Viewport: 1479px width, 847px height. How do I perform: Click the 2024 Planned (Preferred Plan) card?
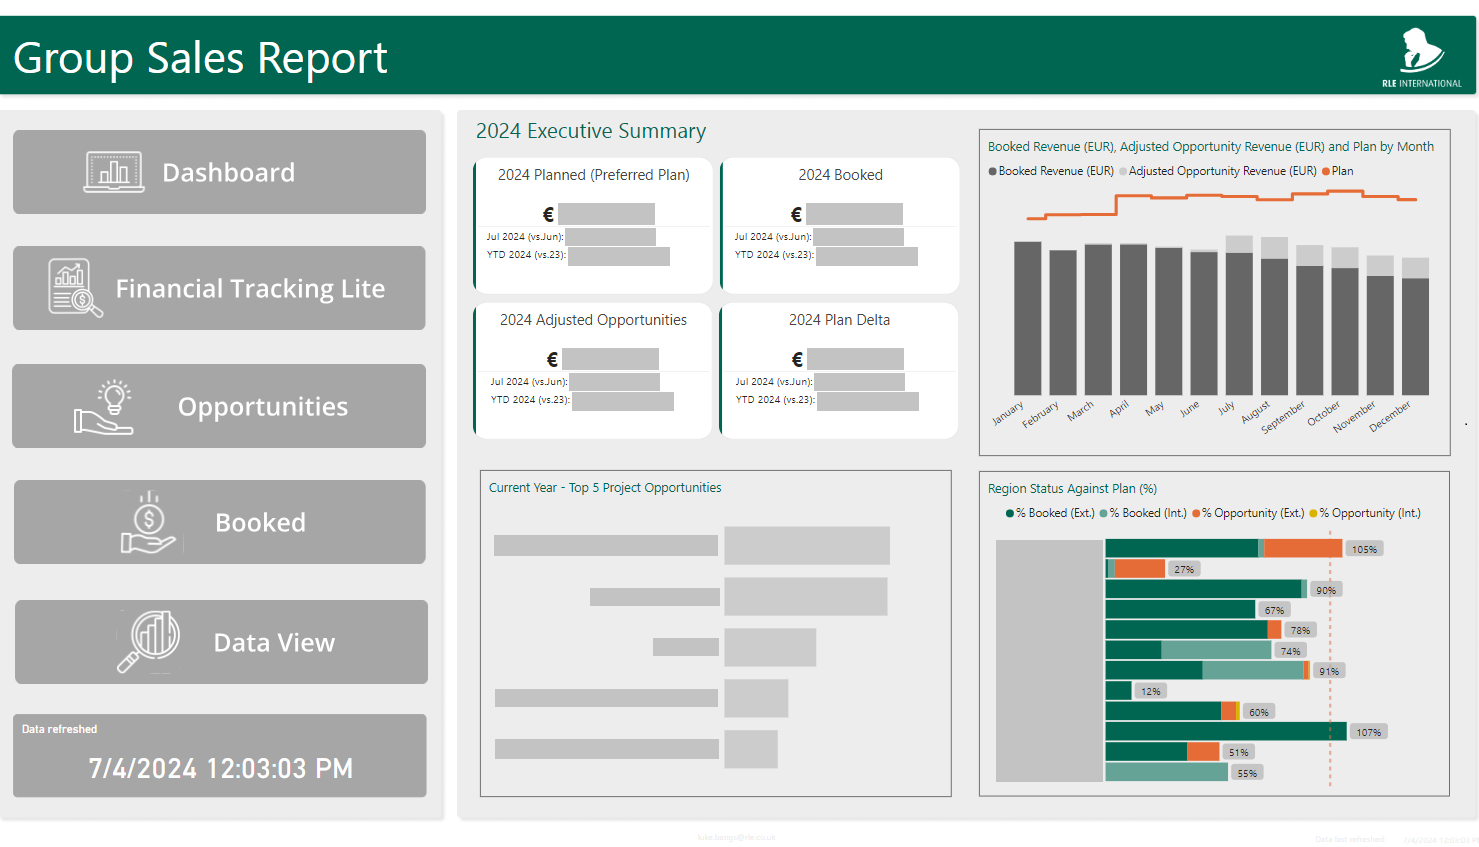[x=593, y=225]
